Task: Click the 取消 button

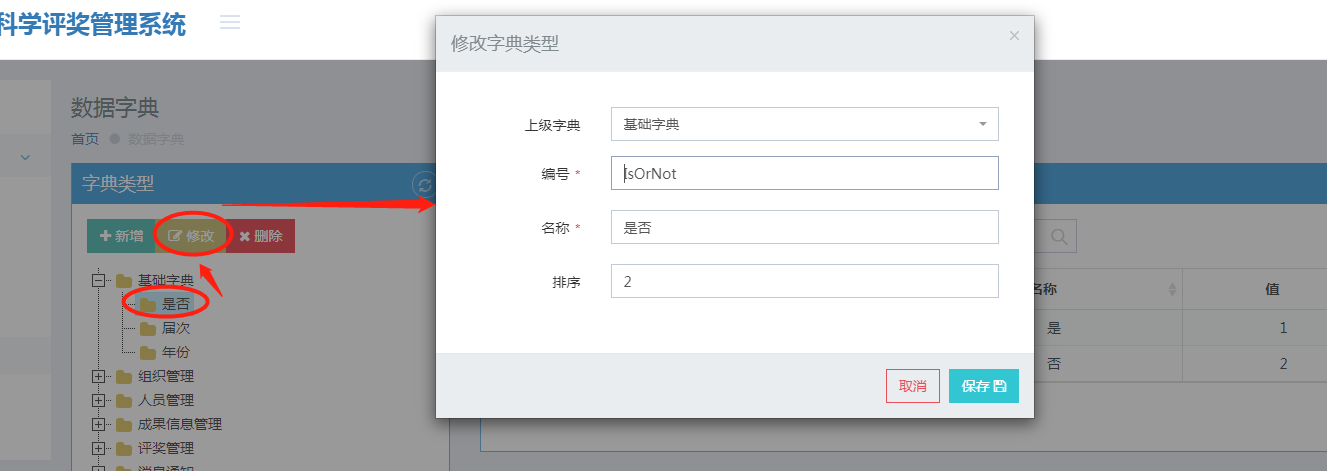Action: click(x=913, y=386)
